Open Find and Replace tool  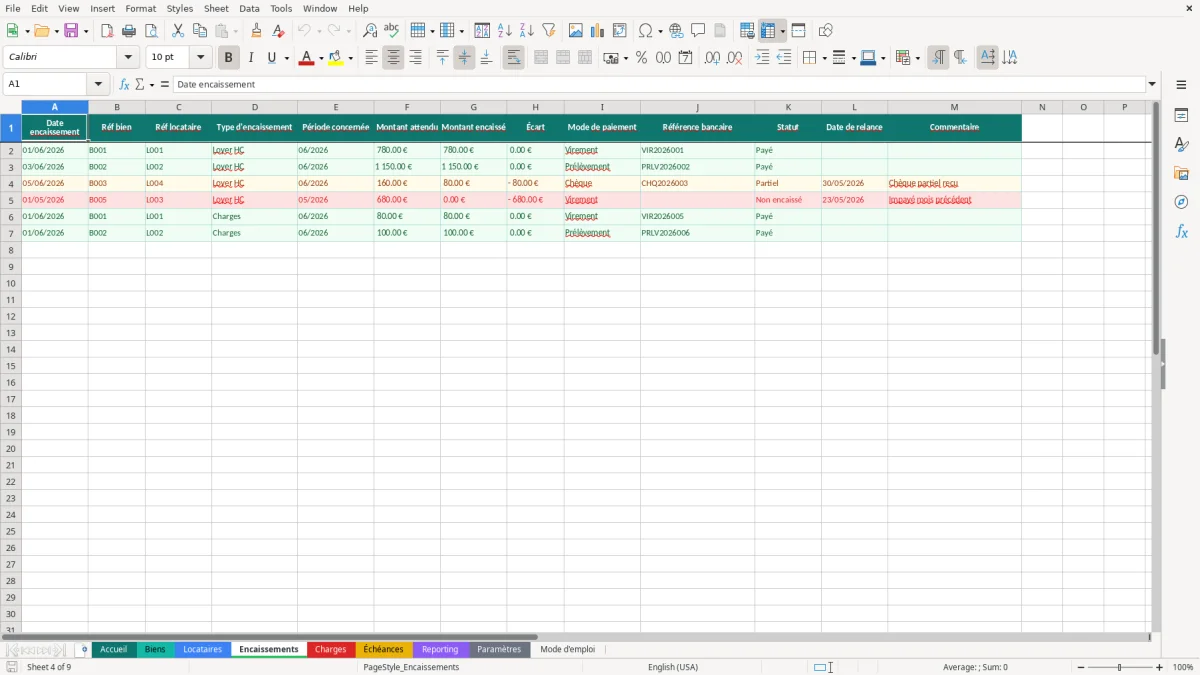coord(370,31)
